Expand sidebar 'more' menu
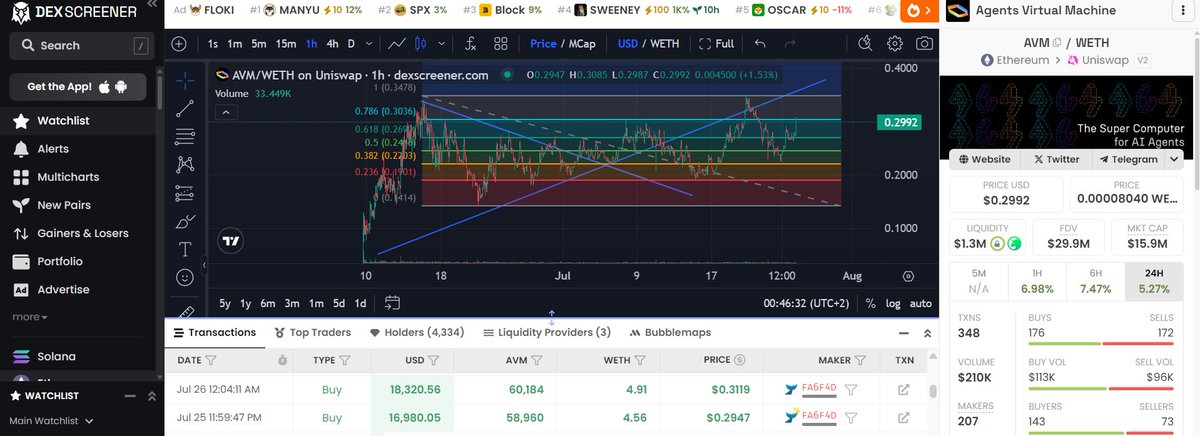 point(29,317)
